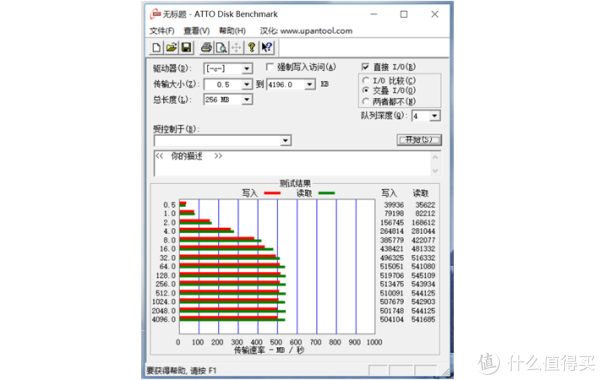Expand the 驱动器 drive dropdown
The image size is (600, 380).
click(247, 69)
